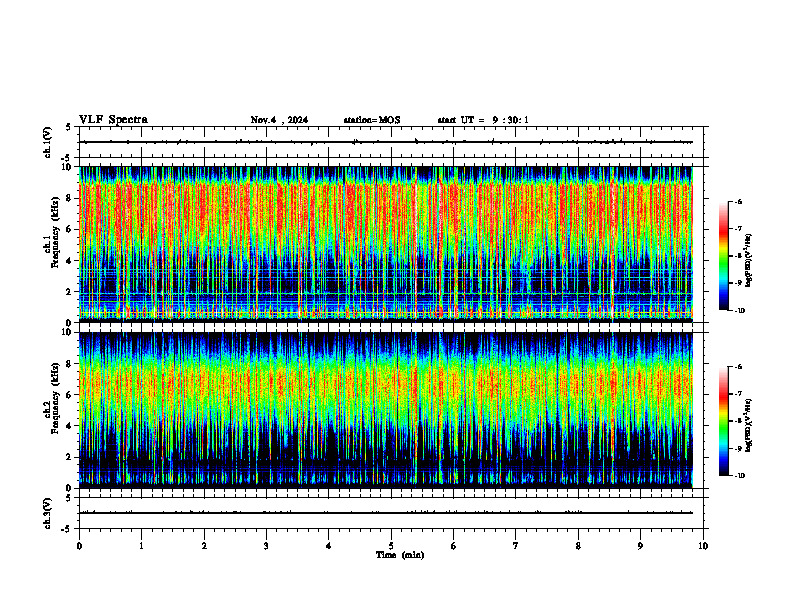792x612 pixels.
Task: Click the ch.2 spectrogram plot area
Action: tap(386, 410)
